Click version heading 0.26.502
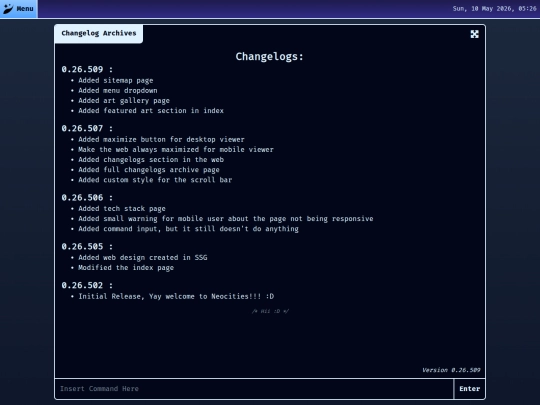Image resolution: width=540 pixels, height=405 pixels. [x=87, y=285]
